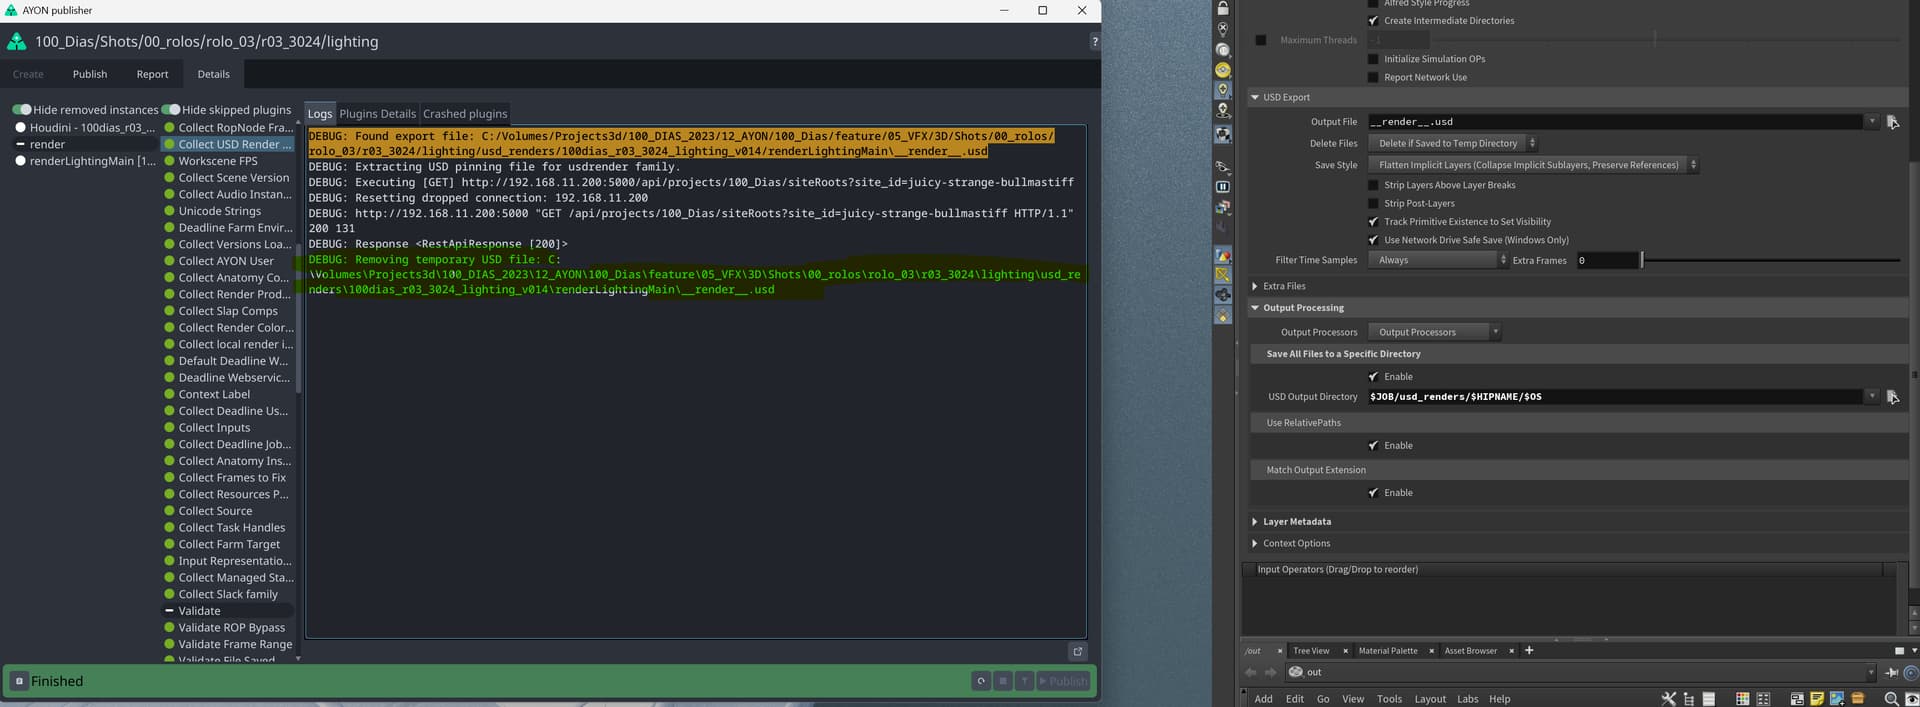Viewport: 1920px width, 707px height.
Task: Click the magnifier search icon in network toolbar
Action: (x=1891, y=699)
